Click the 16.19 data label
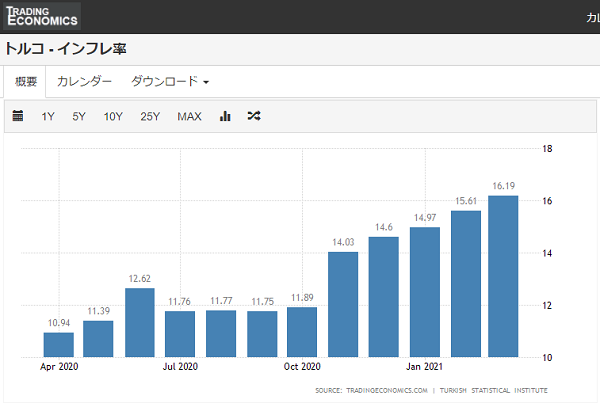Viewport: 600px width, 407px height. (x=504, y=186)
